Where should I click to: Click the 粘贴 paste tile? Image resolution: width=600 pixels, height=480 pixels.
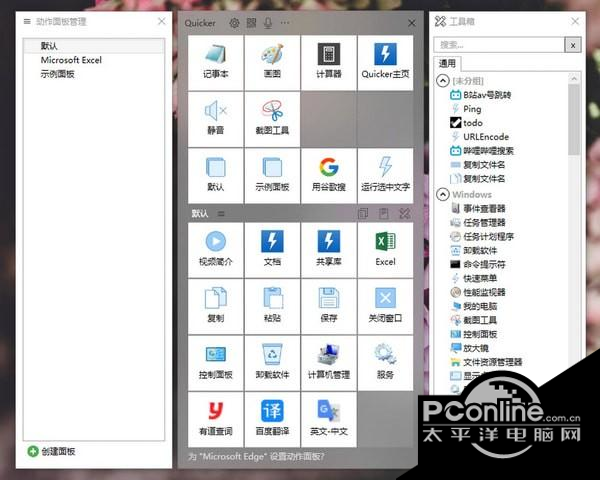pos(272,307)
